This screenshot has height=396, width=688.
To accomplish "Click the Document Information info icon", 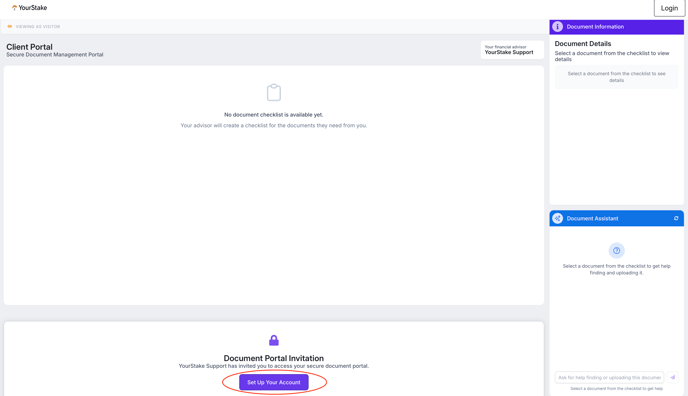I will tap(557, 27).
